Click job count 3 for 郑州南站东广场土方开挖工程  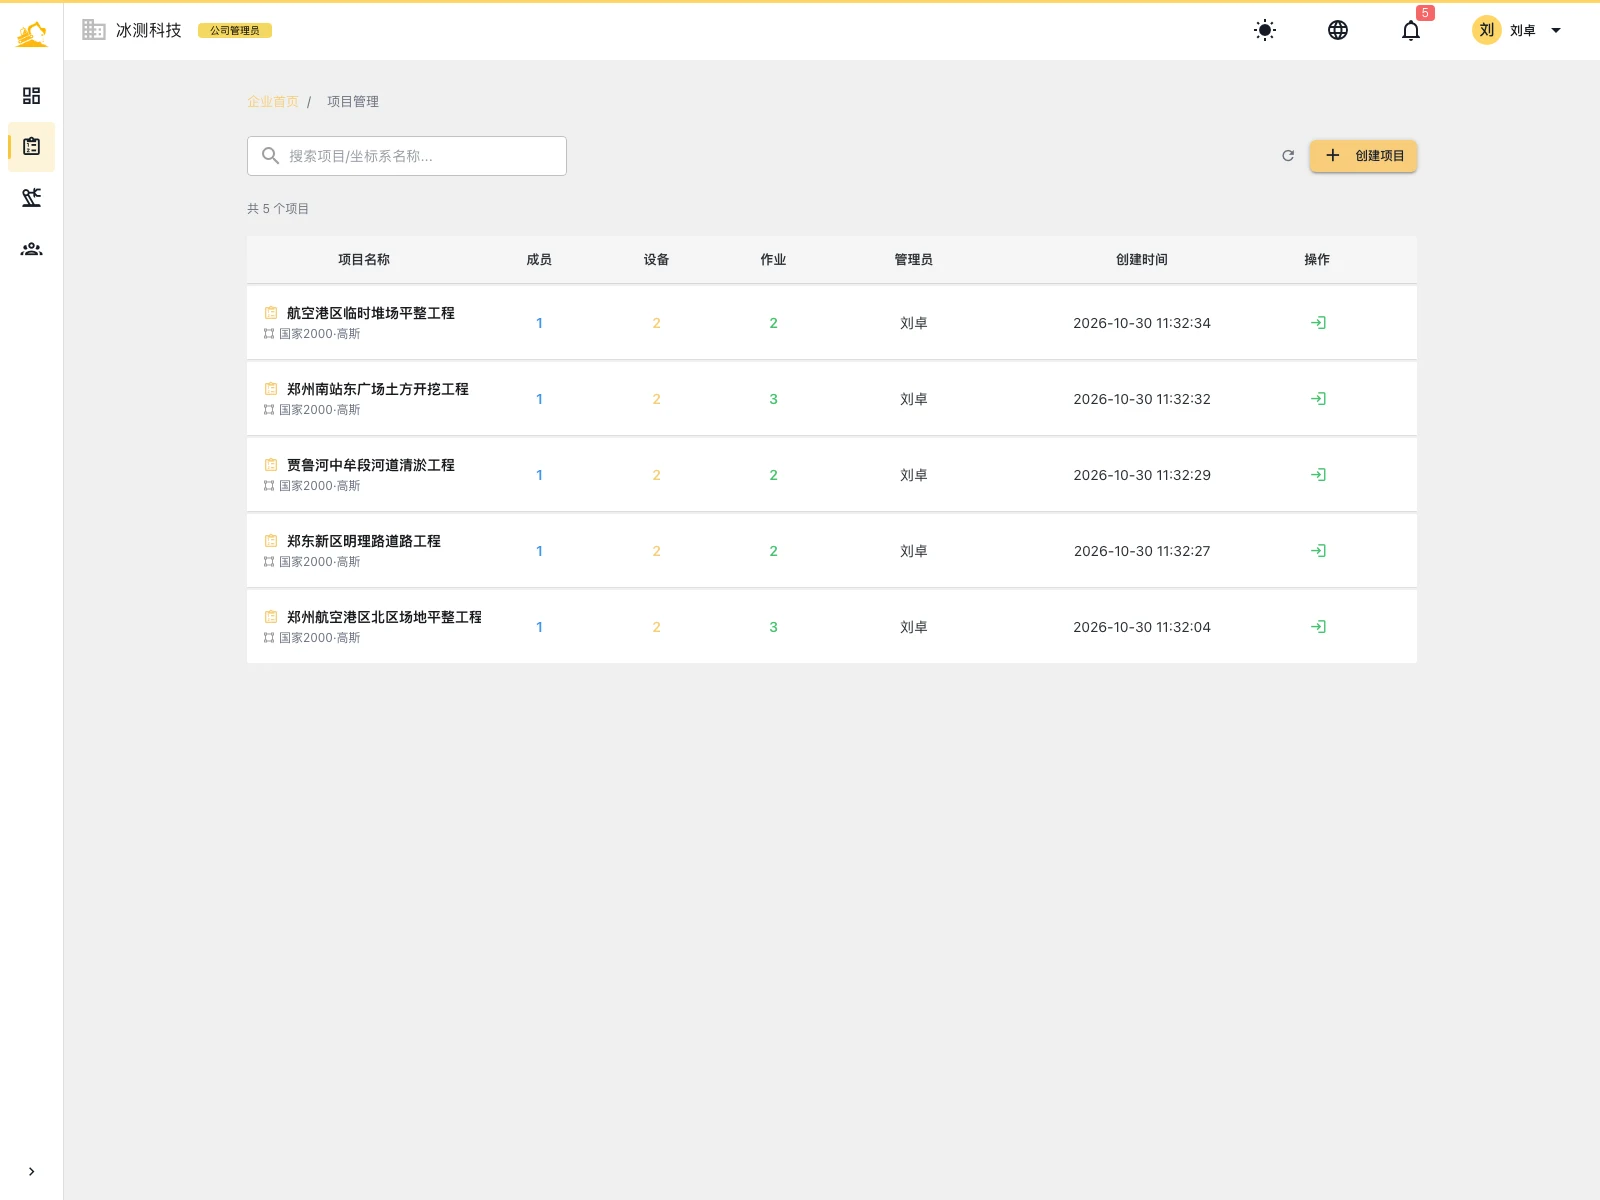pos(773,399)
